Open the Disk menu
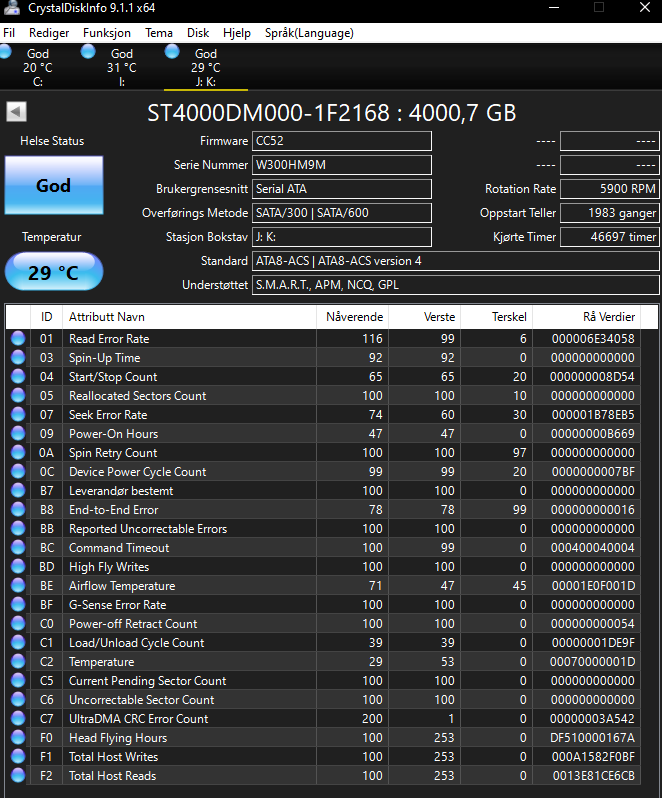The image size is (662, 798). click(198, 33)
